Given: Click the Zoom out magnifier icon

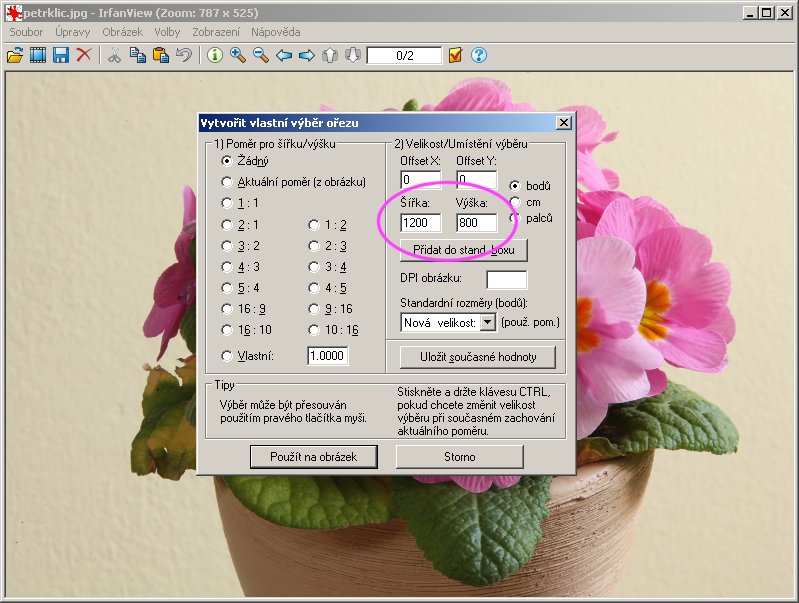Looking at the screenshot, I should 261,55.
